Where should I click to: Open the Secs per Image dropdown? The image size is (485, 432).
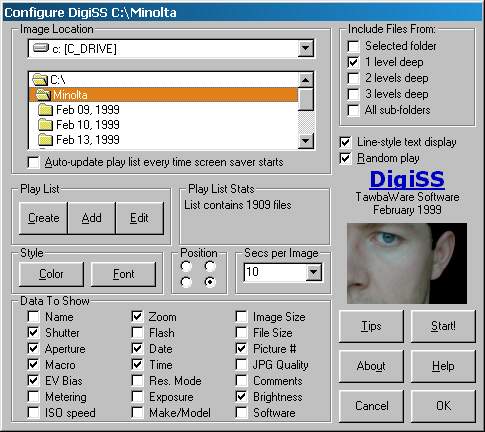(x=313, y=272)
